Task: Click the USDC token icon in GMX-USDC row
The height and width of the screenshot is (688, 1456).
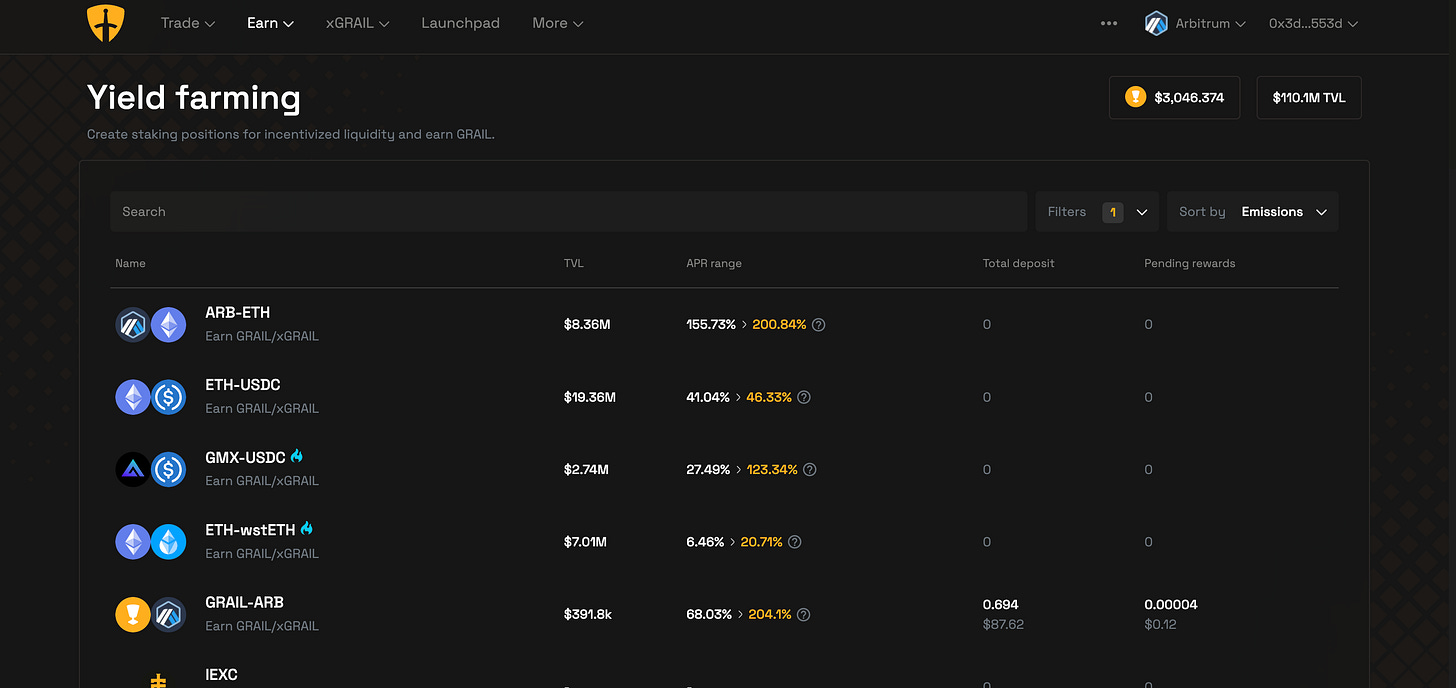Action: point(168,469)
